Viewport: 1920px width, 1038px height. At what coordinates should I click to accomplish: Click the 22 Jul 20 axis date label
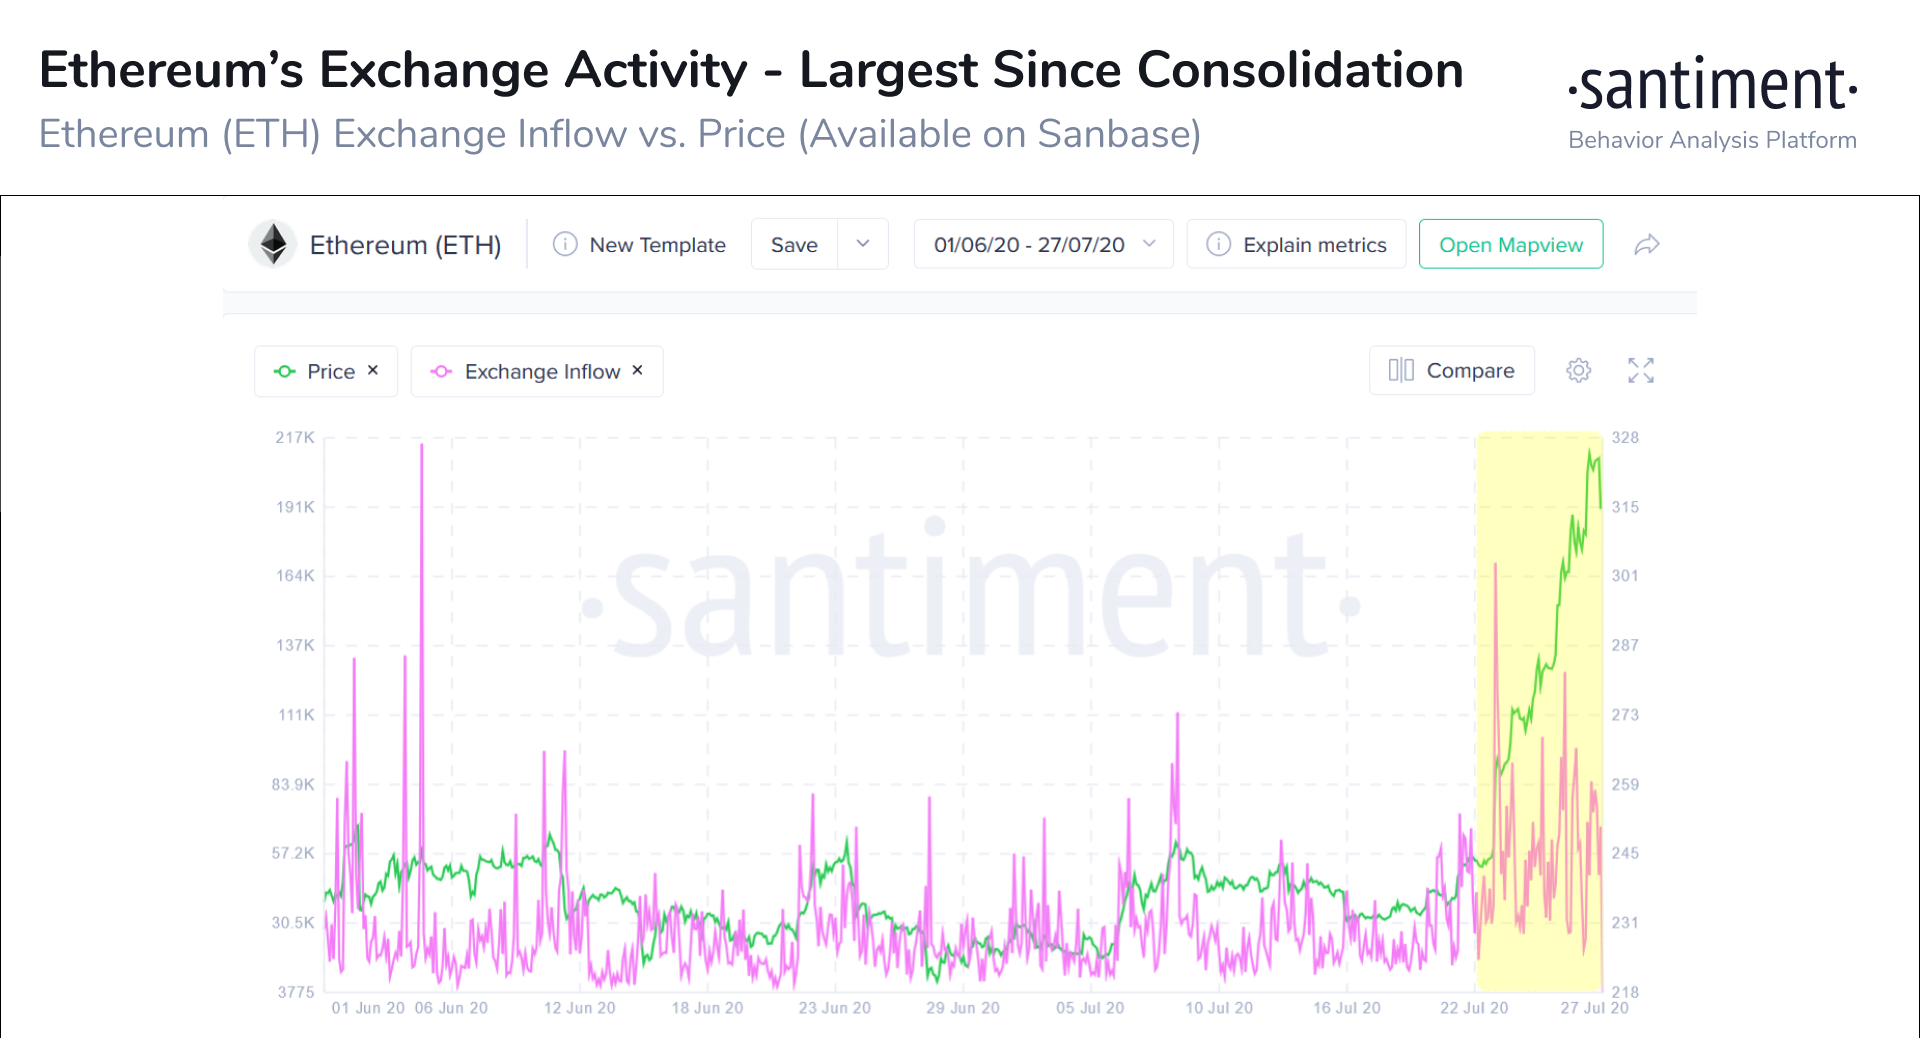point(1474,1008)
